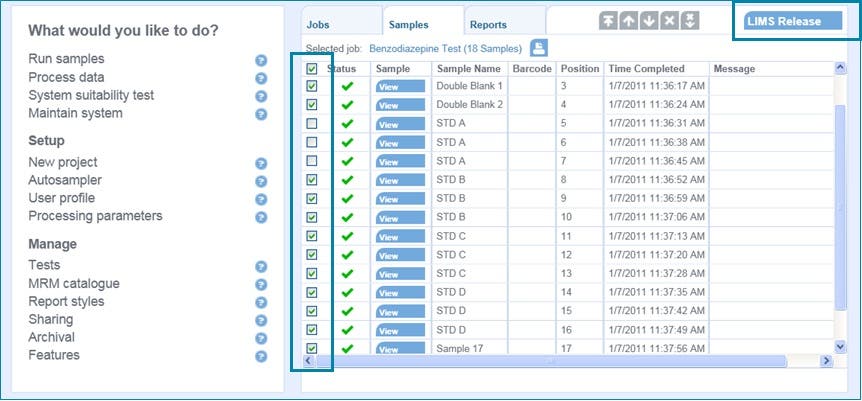Click the table scroll up arrow

[x=840, y=69]
